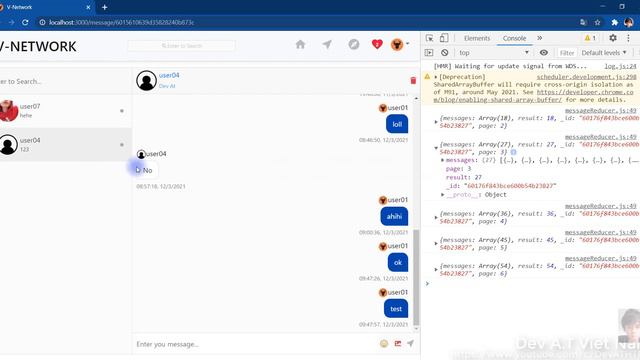Switch to Console tab
The width and height of the screenshot is (640, 360).
point(514,38)
